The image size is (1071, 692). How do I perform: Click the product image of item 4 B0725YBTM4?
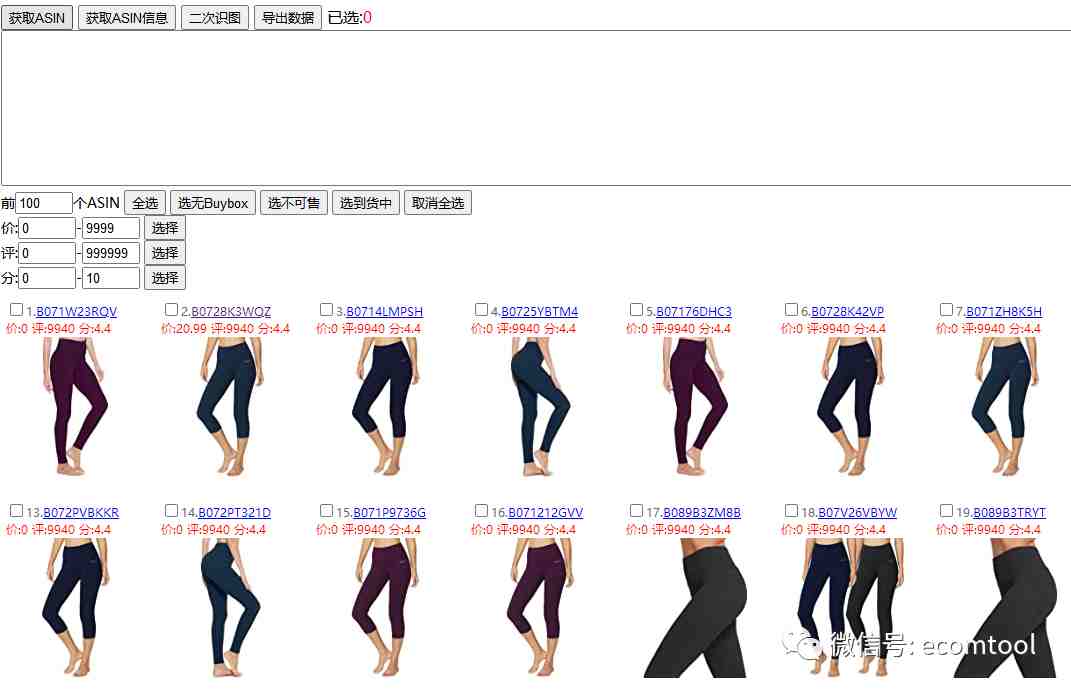[x=541, y=406]
